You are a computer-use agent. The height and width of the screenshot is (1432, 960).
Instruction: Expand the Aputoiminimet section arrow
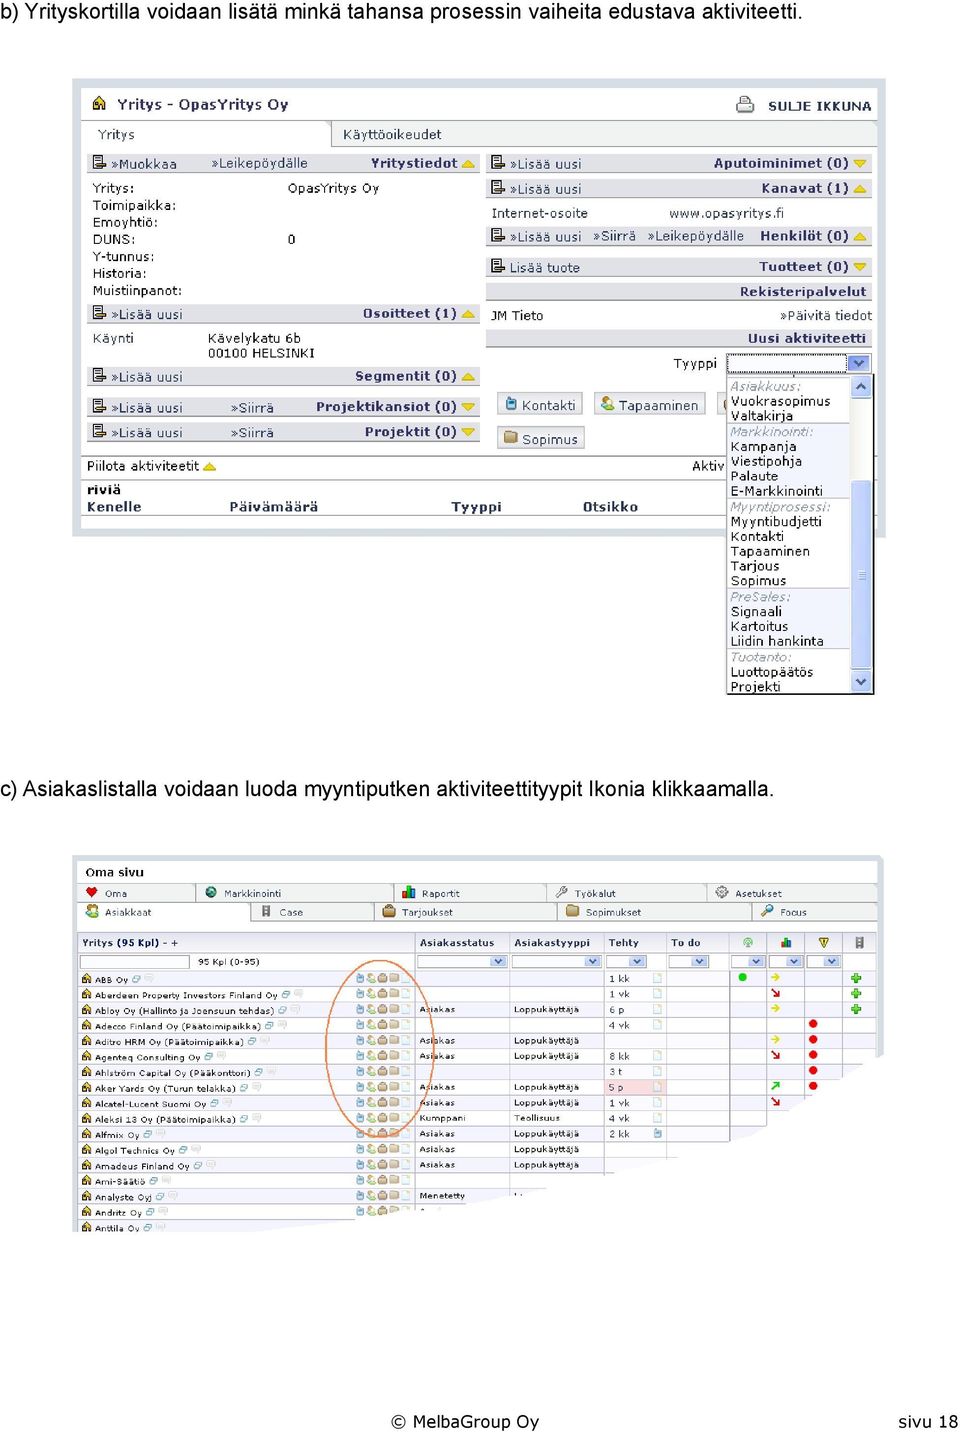tap(860, 163)
